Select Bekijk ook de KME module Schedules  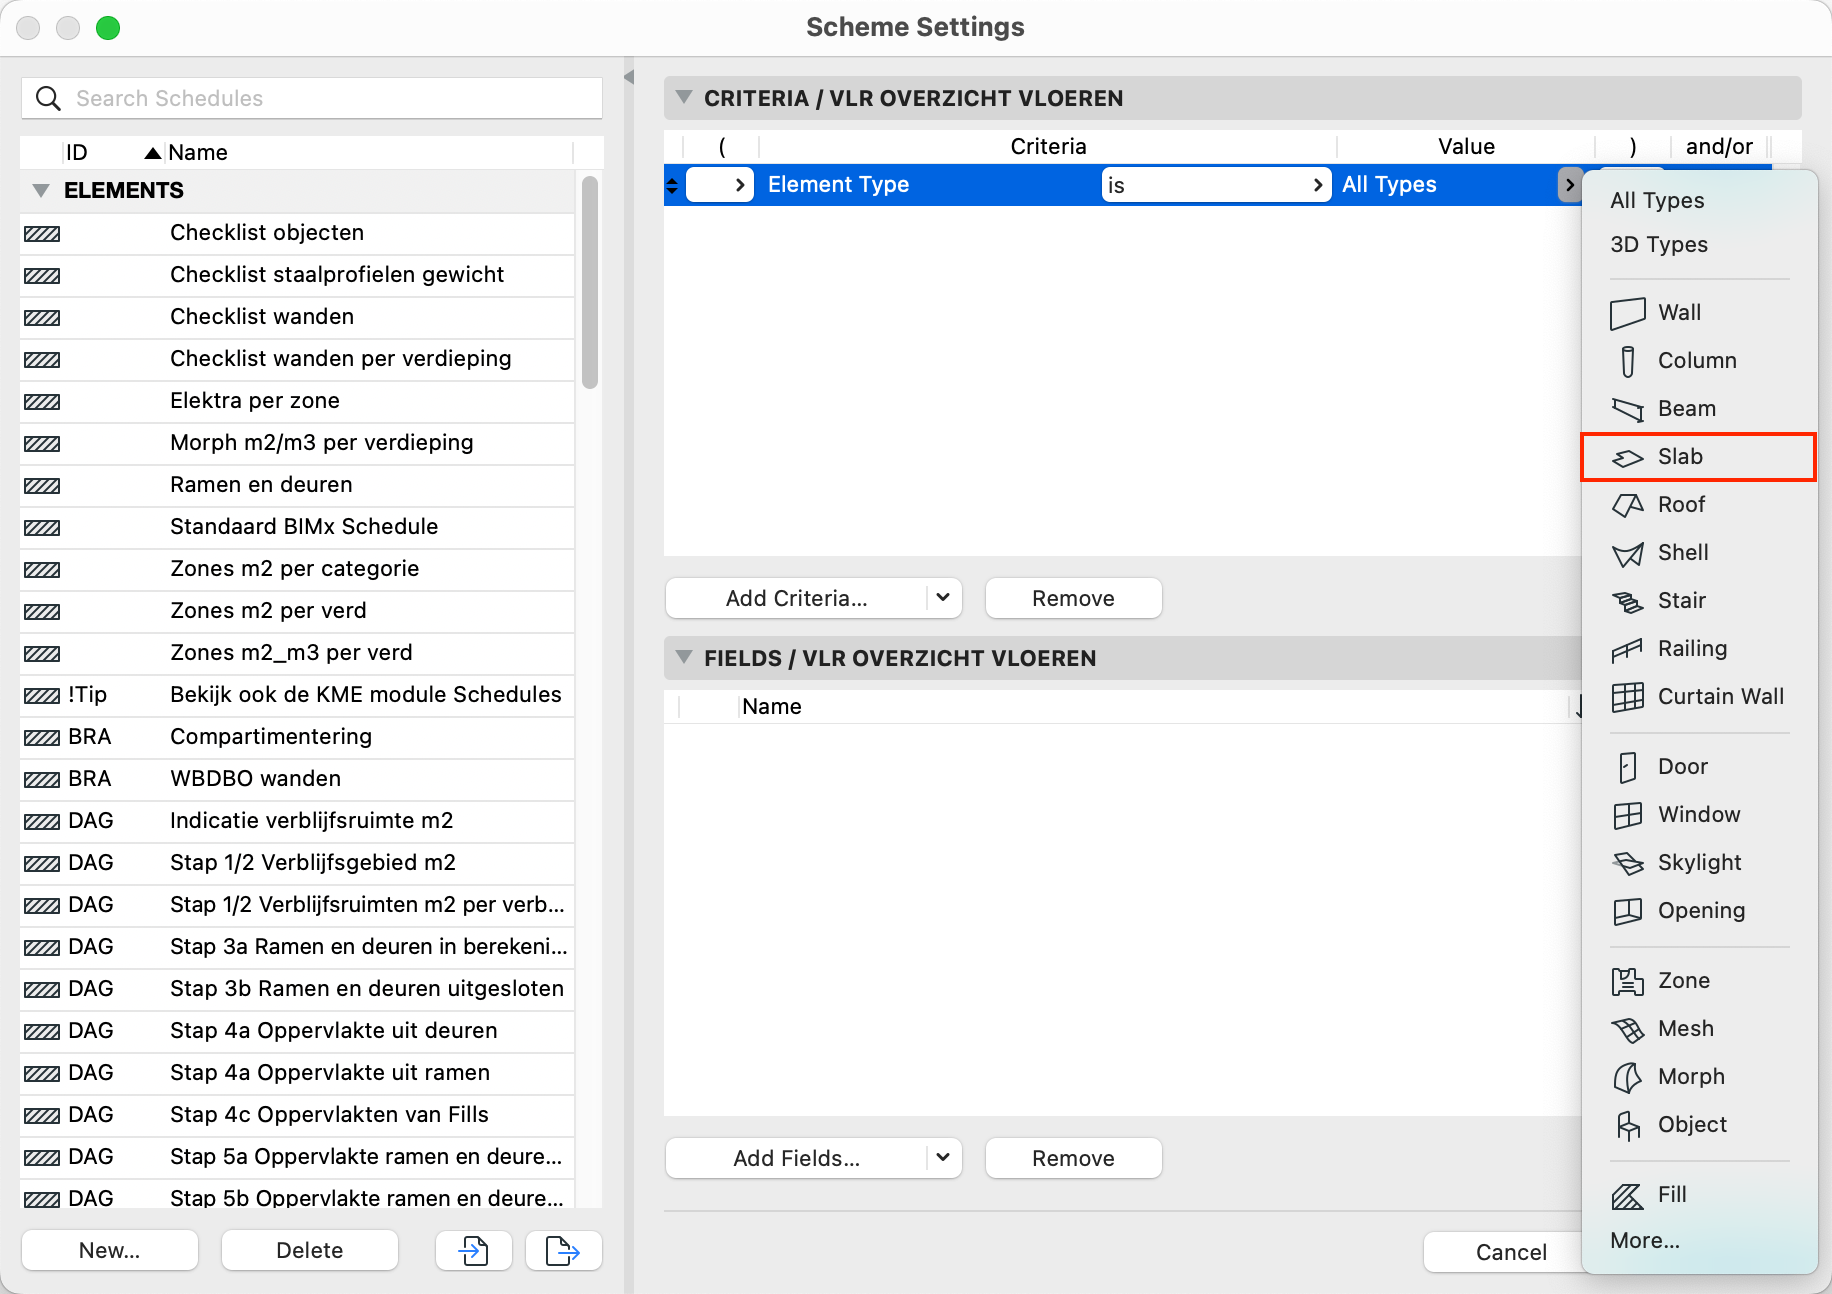pos(298,695)
